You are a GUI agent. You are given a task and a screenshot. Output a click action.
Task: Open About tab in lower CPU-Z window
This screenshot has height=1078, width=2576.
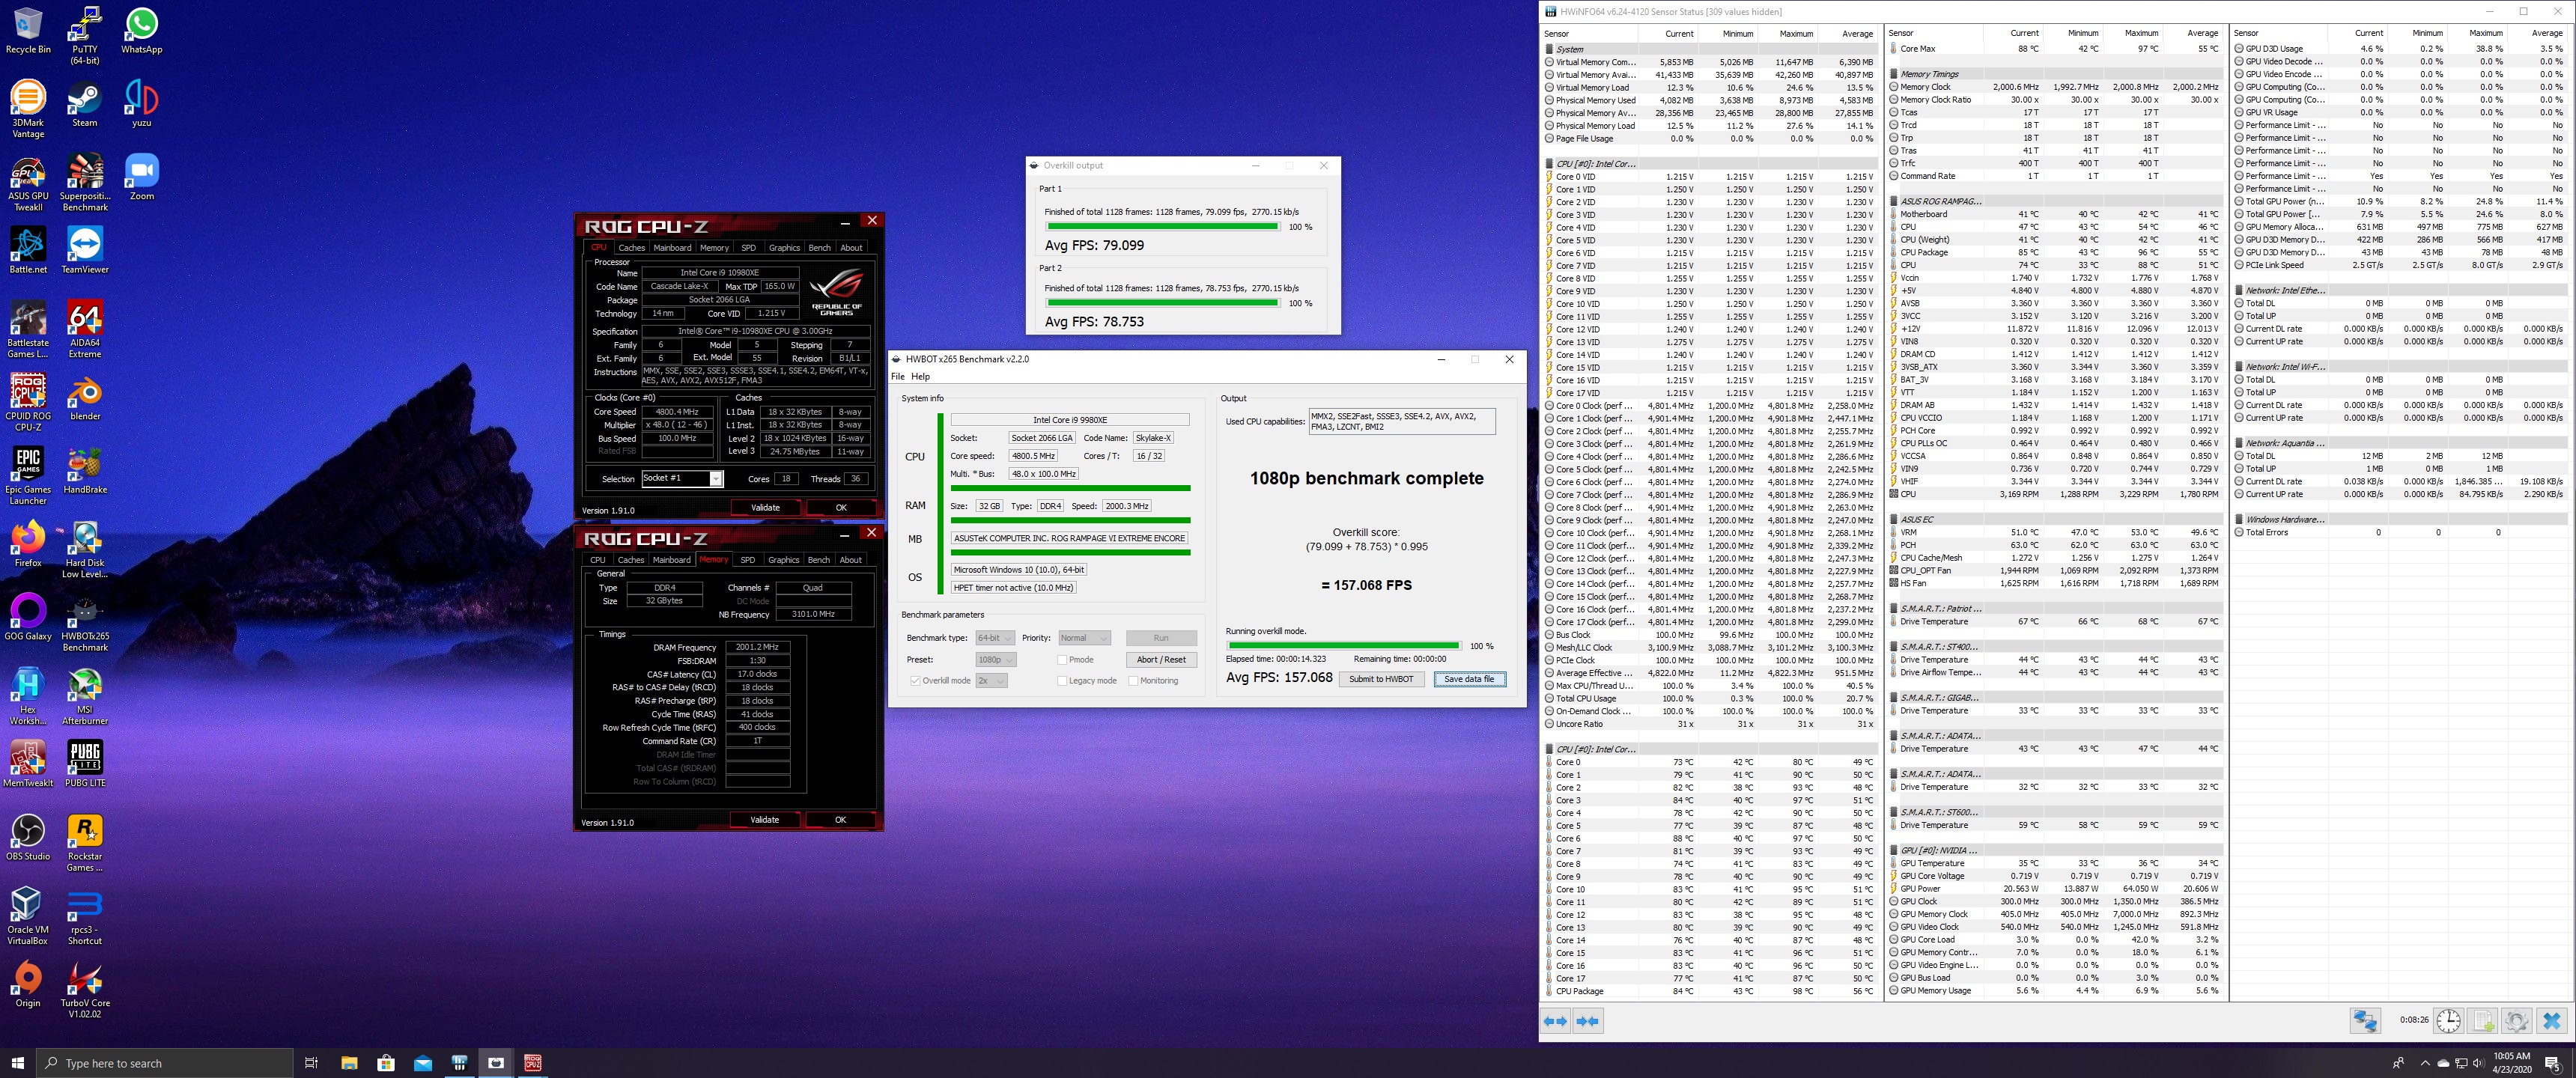coord(851,560)
